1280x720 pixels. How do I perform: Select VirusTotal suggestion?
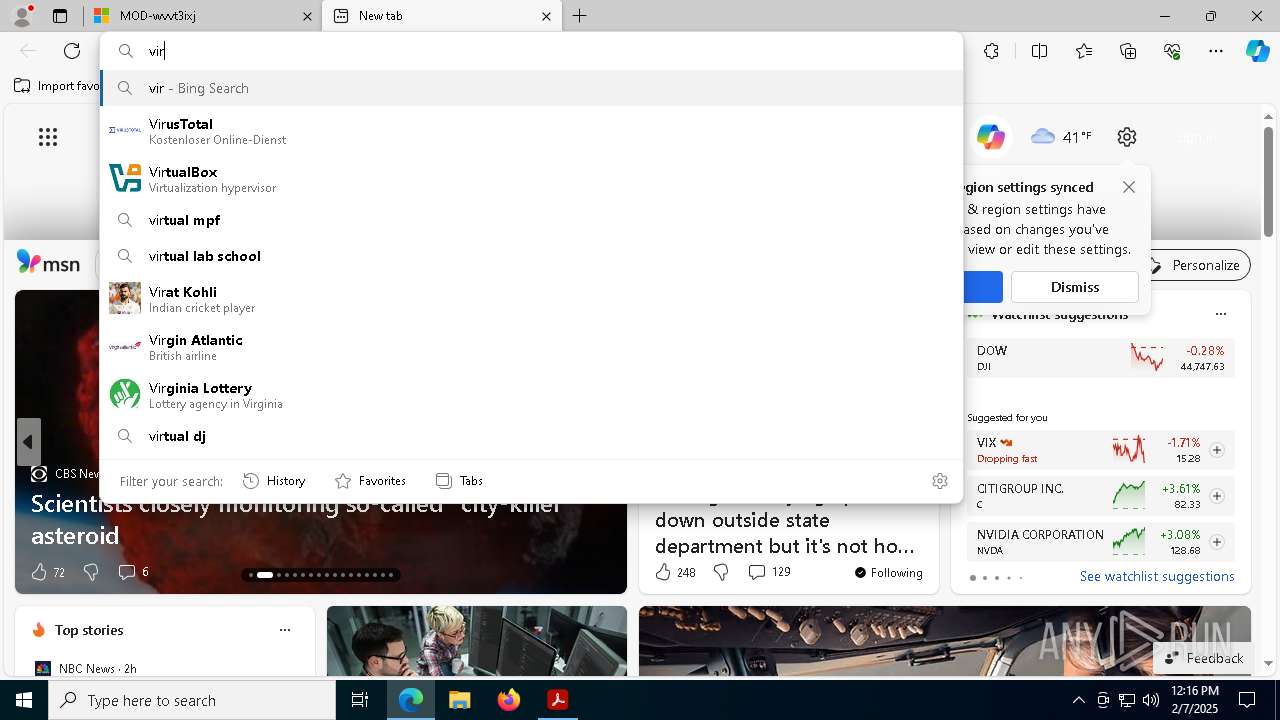[531, 130]
